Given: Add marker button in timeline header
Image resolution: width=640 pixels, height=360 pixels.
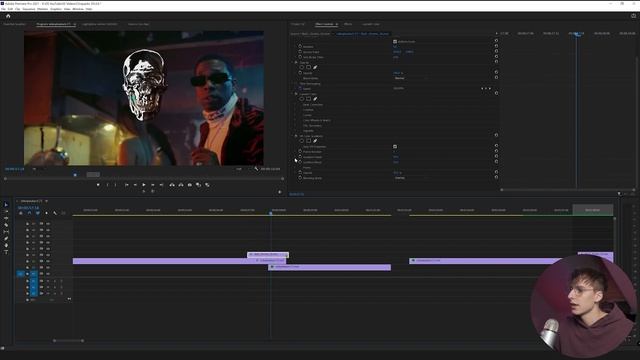Looking at the screenshot, I should 46,213.
